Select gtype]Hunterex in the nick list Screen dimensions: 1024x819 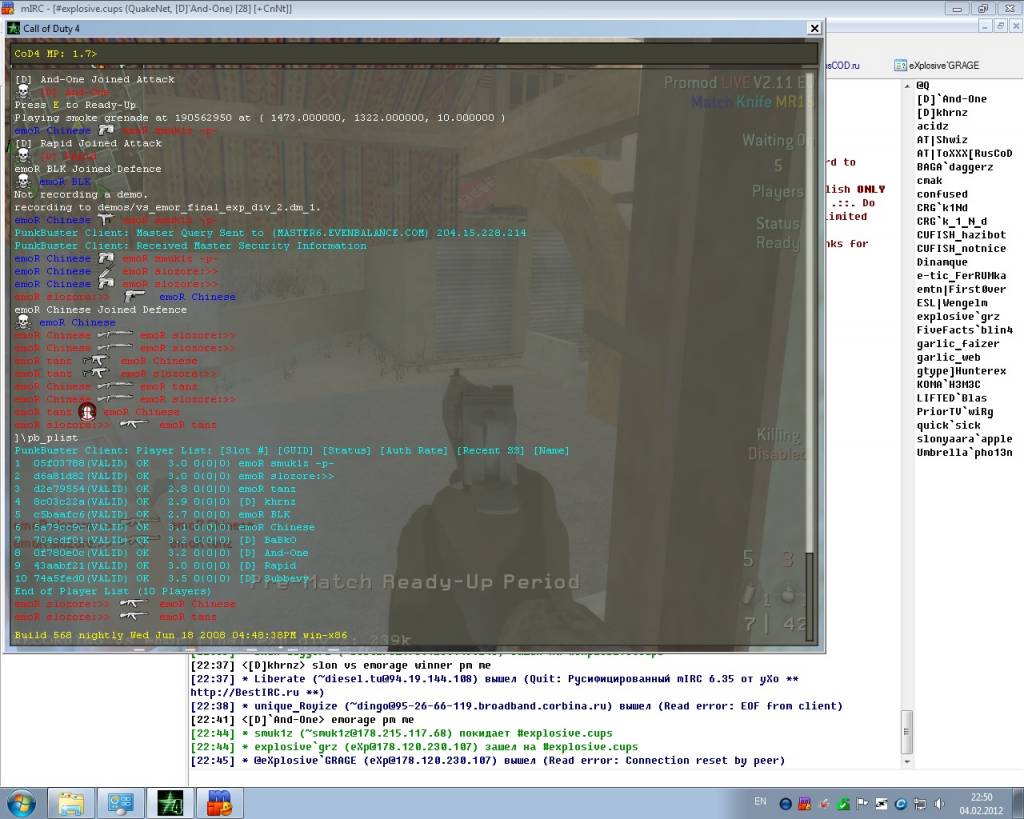coord(961,371)
